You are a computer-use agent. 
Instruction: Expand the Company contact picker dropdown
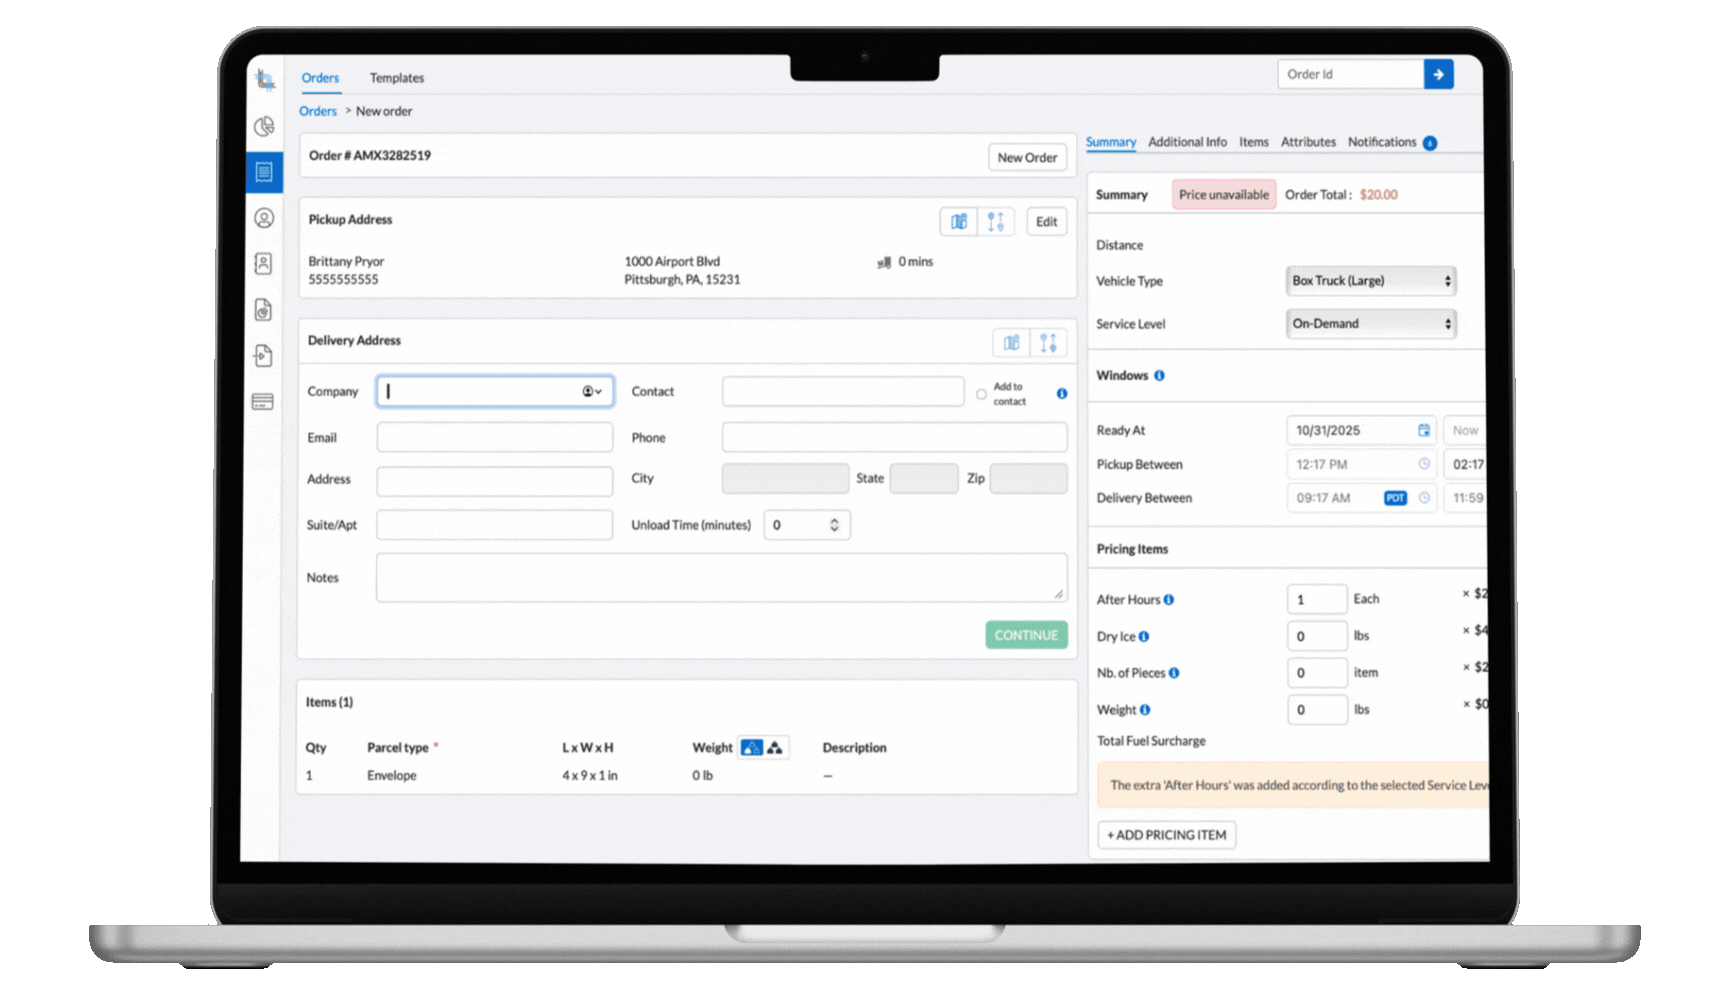[x=592, y=392]
